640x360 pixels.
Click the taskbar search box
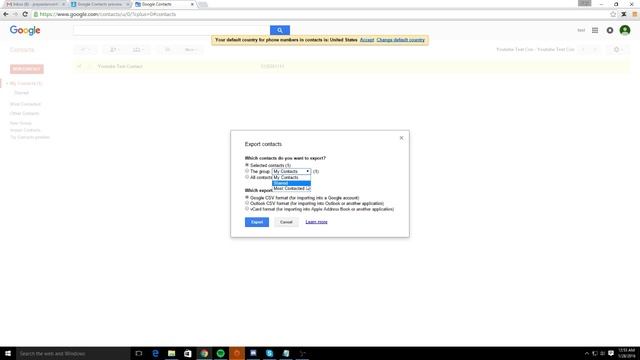click(73, 353)
